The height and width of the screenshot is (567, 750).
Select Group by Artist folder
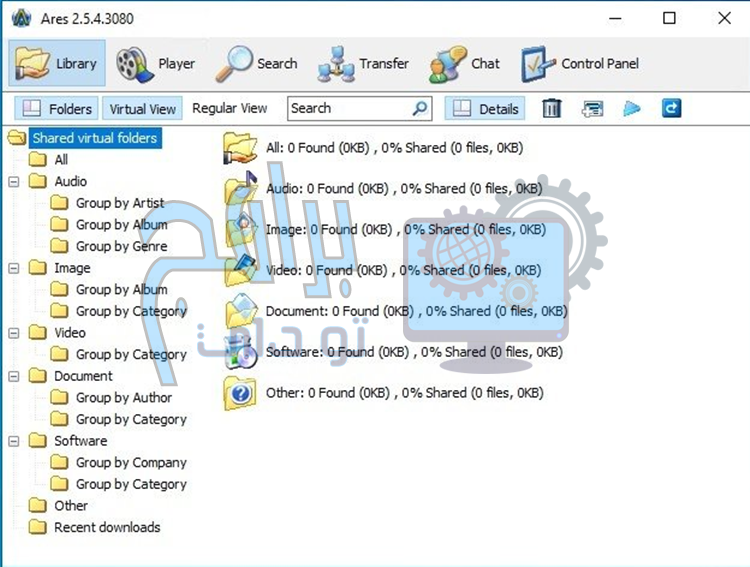pos(119,203)
